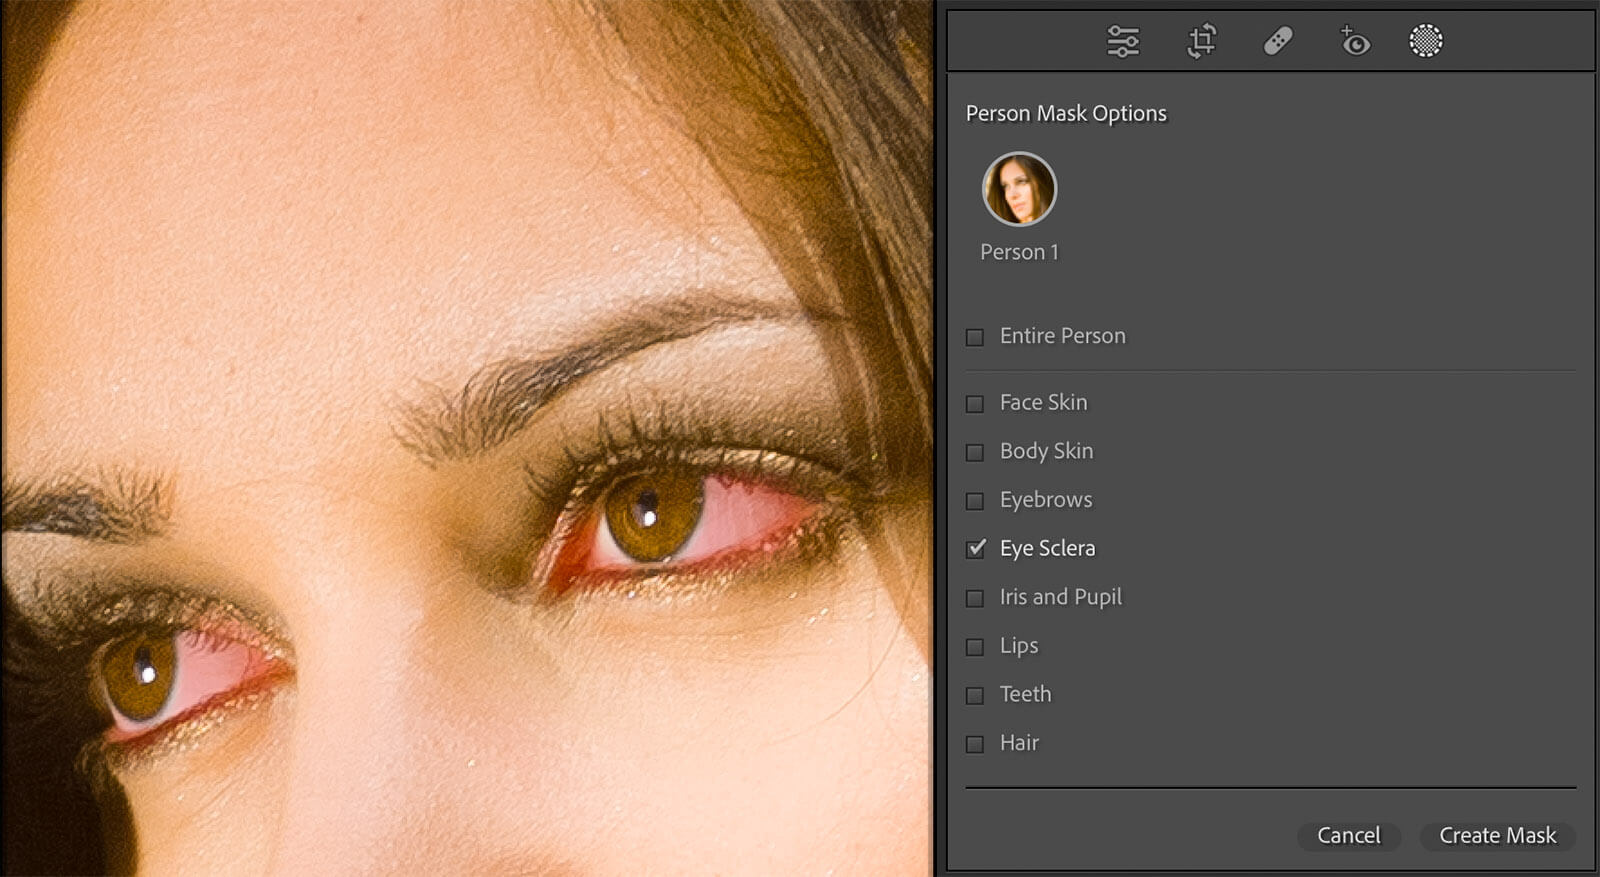Click the iris of the lower-left eye in photo
Viewport: 1600px width, 877px height.
point(140,674)
